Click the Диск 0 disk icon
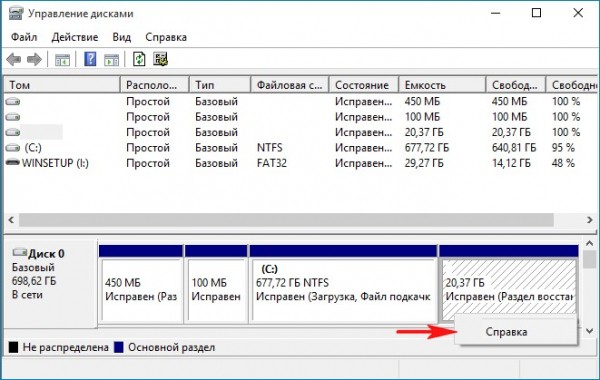The width and height of the screenshot is (600, 380). pyautogui.click(x=20, y=253)
